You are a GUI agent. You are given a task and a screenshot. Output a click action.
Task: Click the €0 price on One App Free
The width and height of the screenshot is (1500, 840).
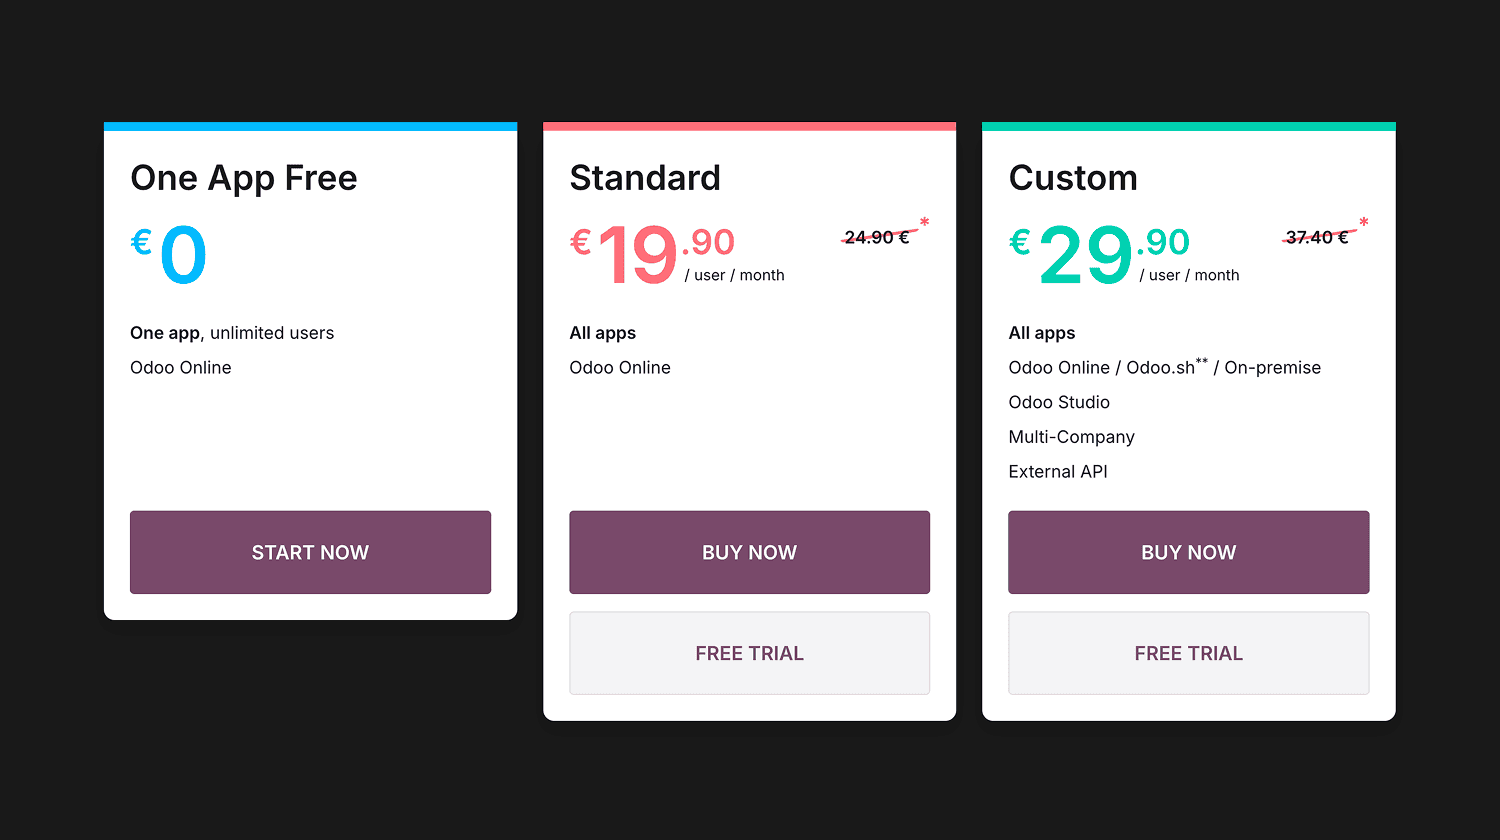[170, 253]
